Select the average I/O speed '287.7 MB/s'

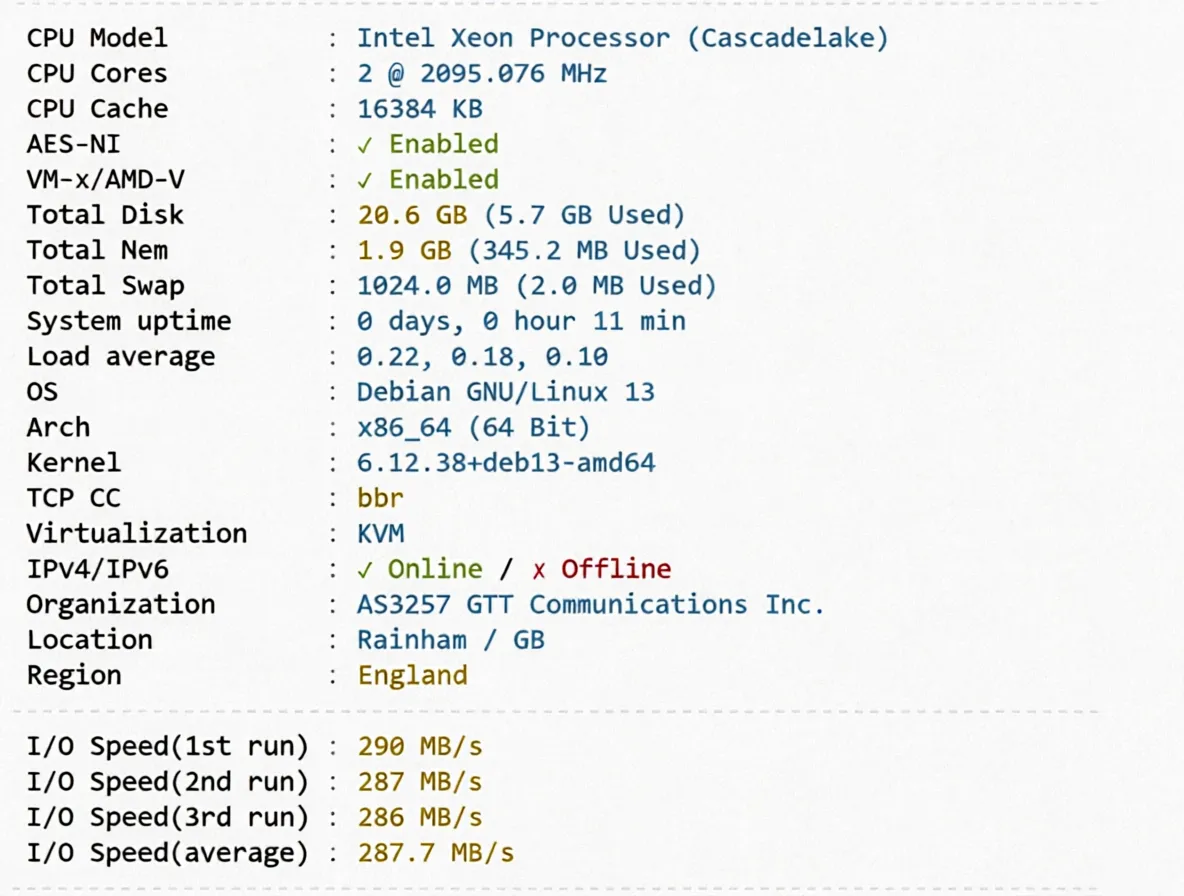(436, 852)
